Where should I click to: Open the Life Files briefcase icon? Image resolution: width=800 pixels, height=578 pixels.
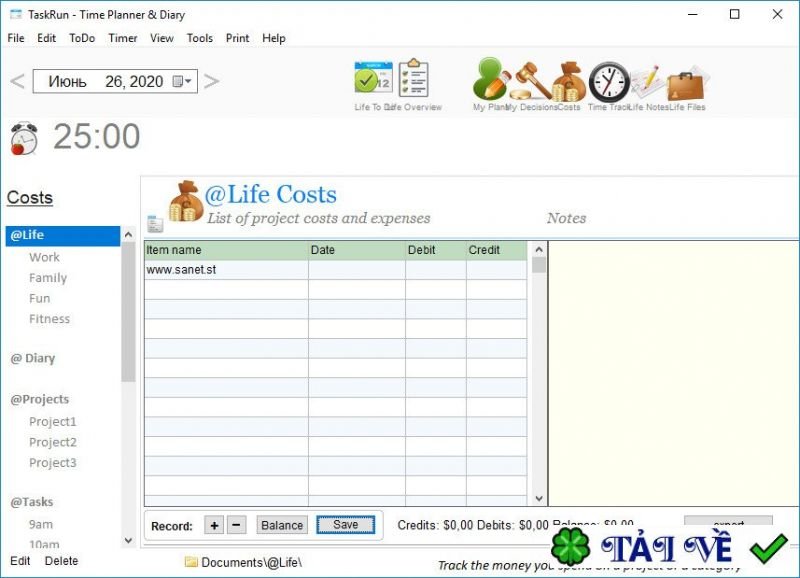click(x=687, y=84)
